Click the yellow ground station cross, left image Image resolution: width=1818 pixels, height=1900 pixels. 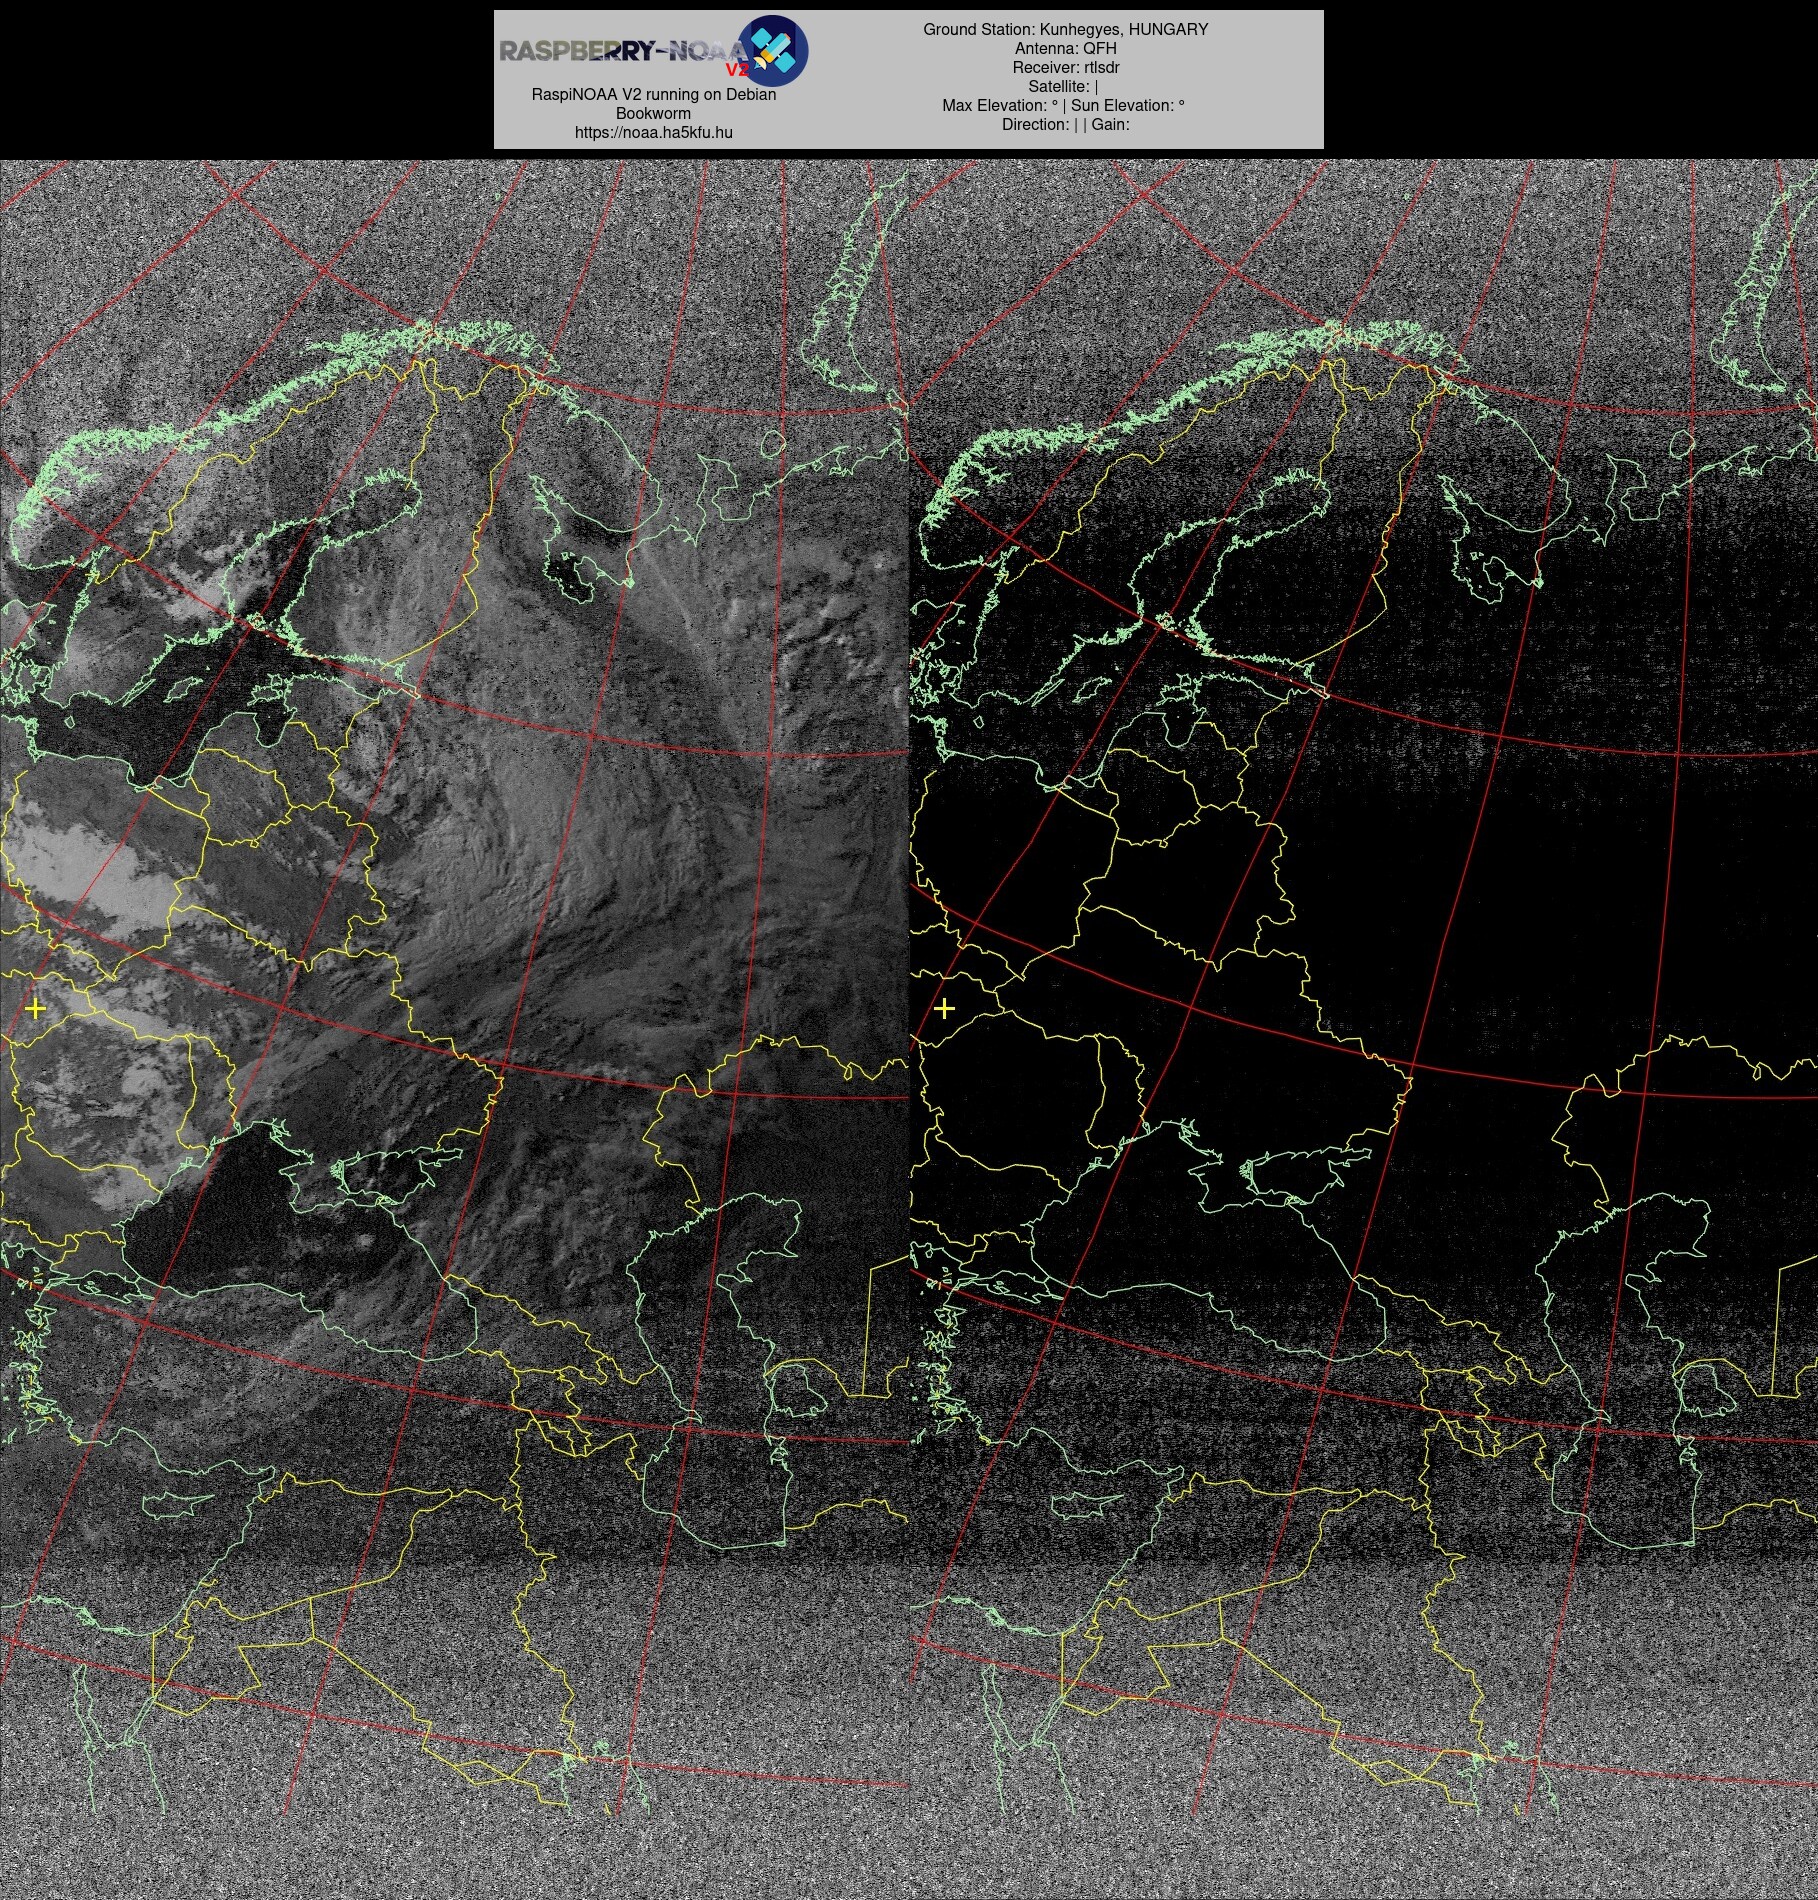[35, 1008]
